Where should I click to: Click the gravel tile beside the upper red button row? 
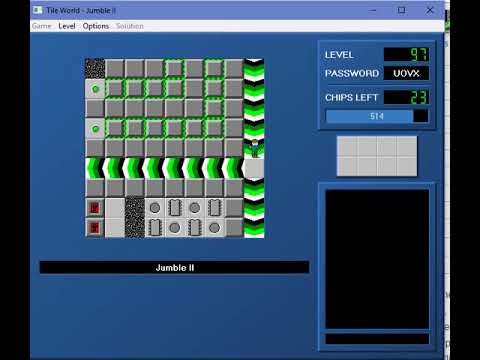pos(135,208)
